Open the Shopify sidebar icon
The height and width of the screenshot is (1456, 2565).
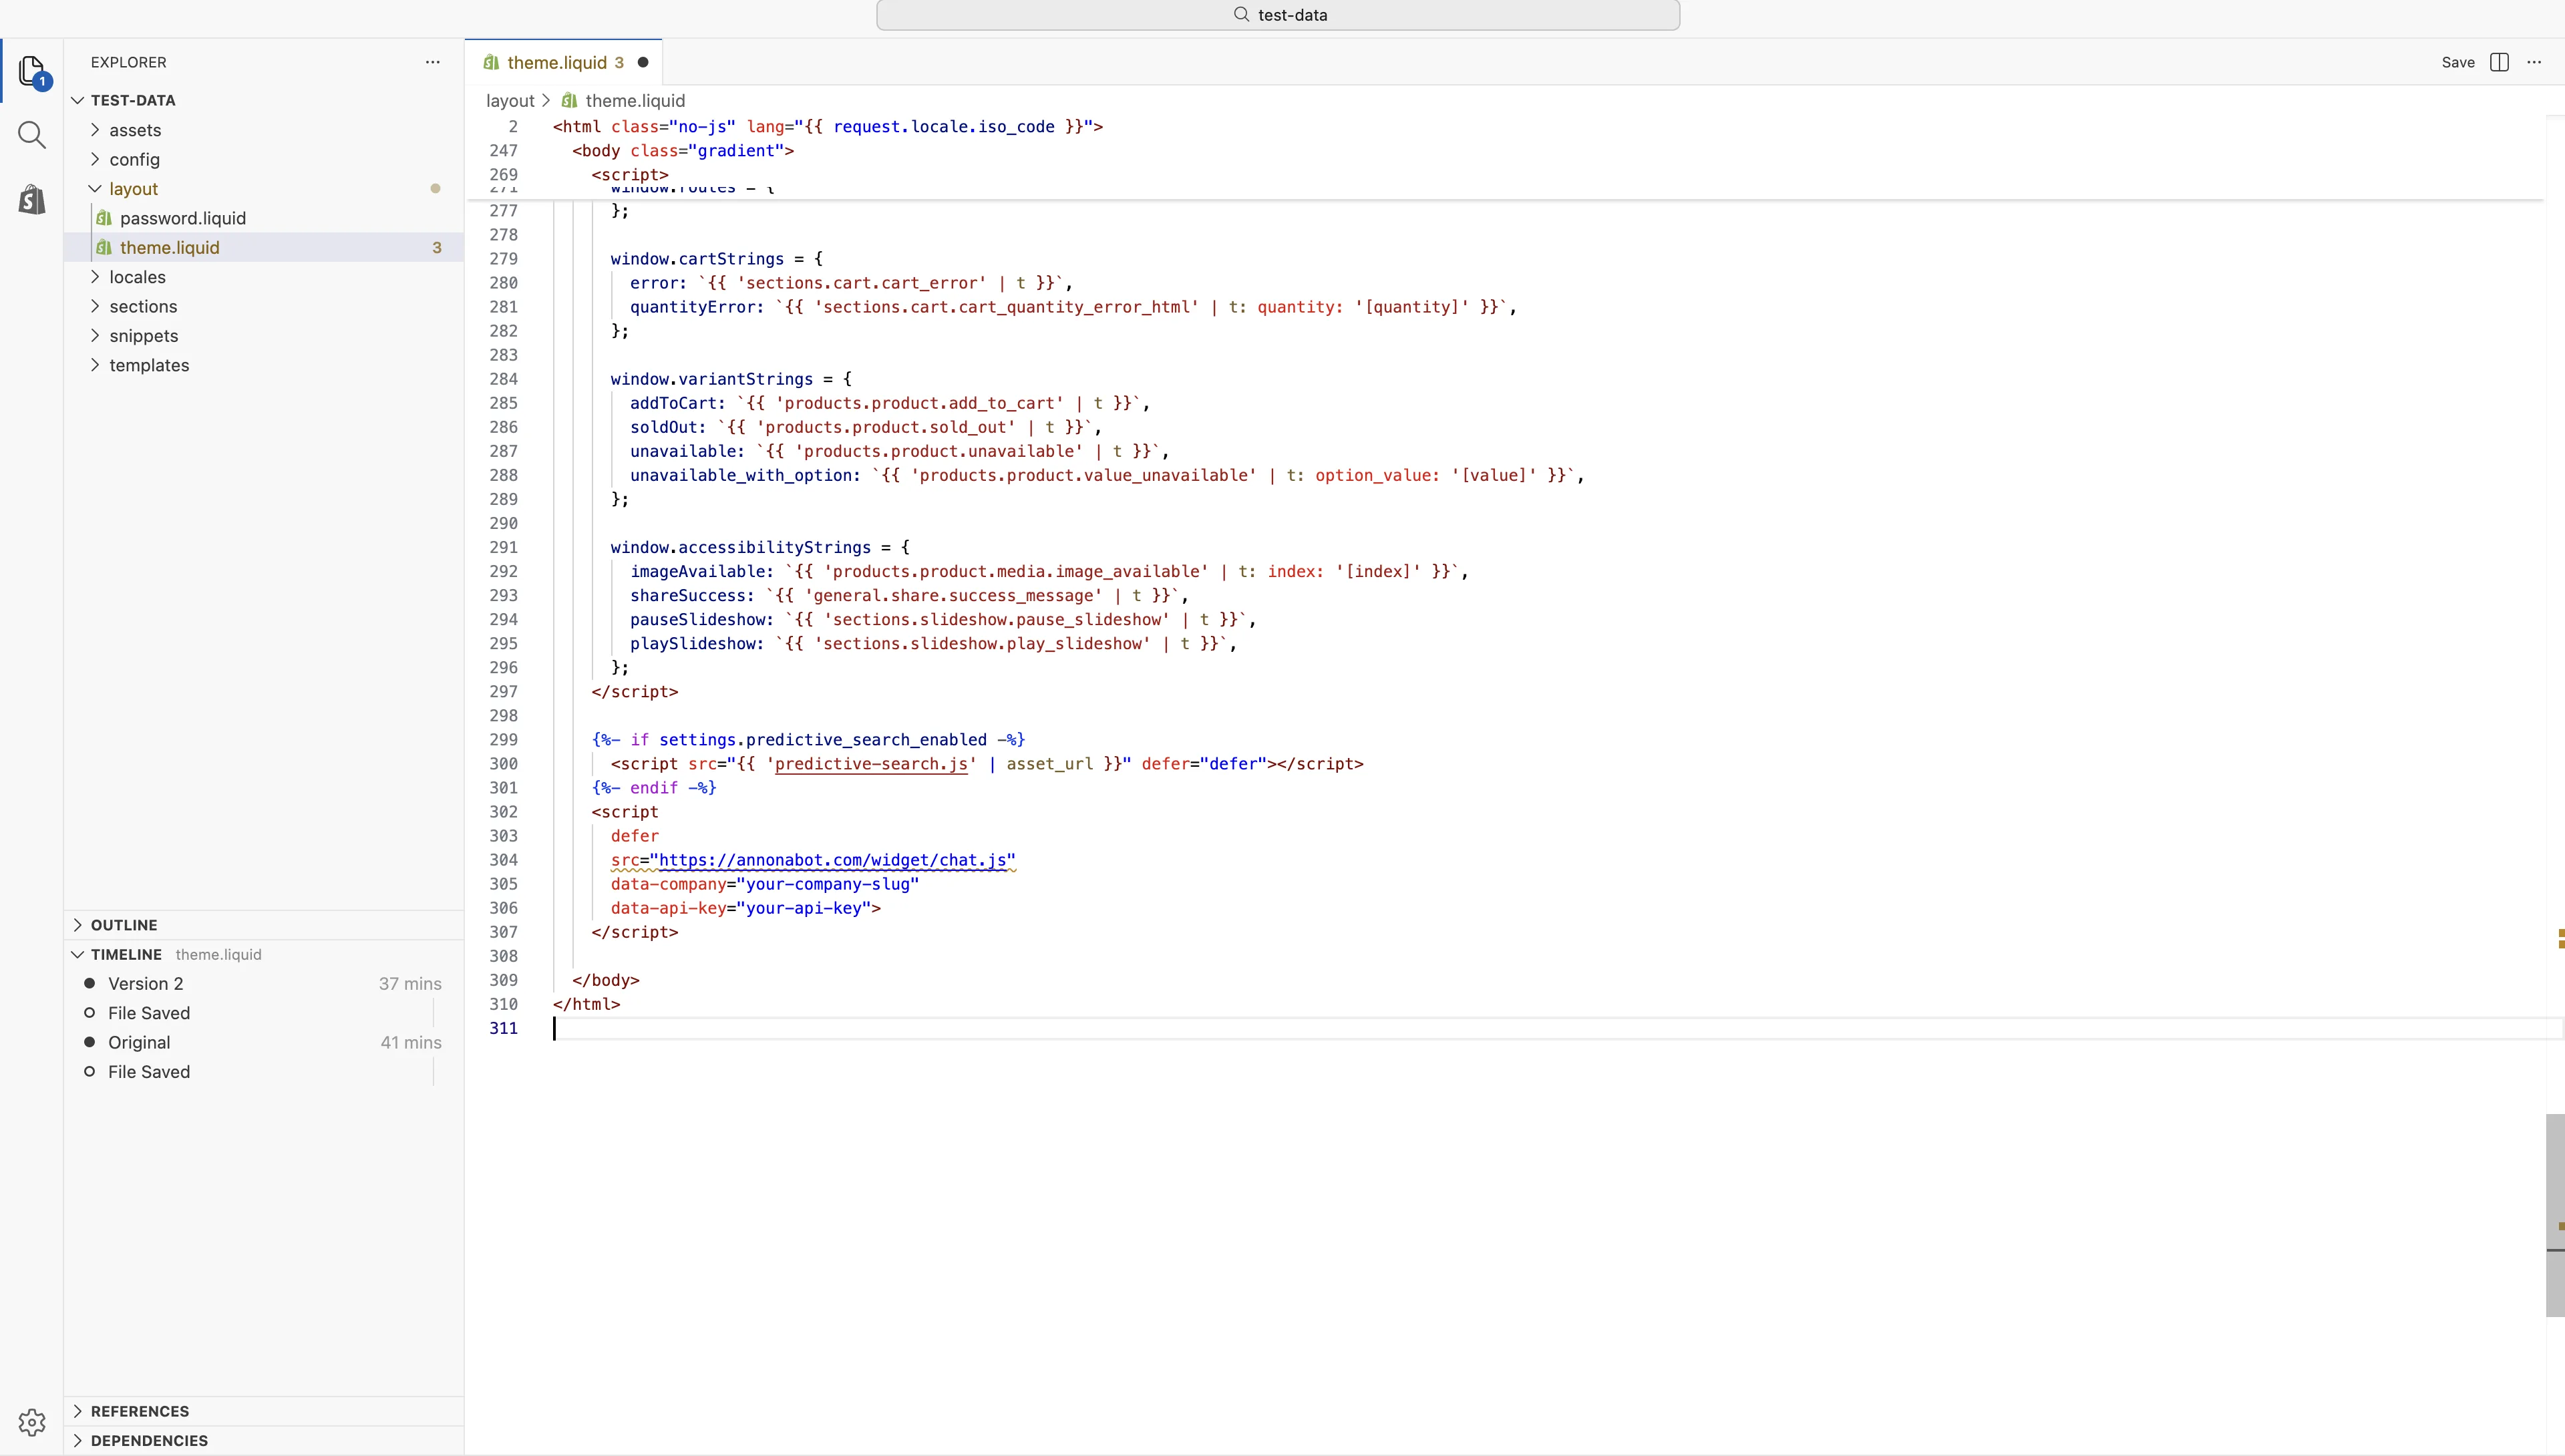pos(32,199)
